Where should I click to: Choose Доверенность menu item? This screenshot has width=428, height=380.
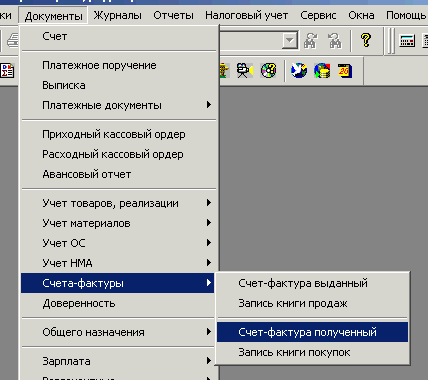point(118,303)
